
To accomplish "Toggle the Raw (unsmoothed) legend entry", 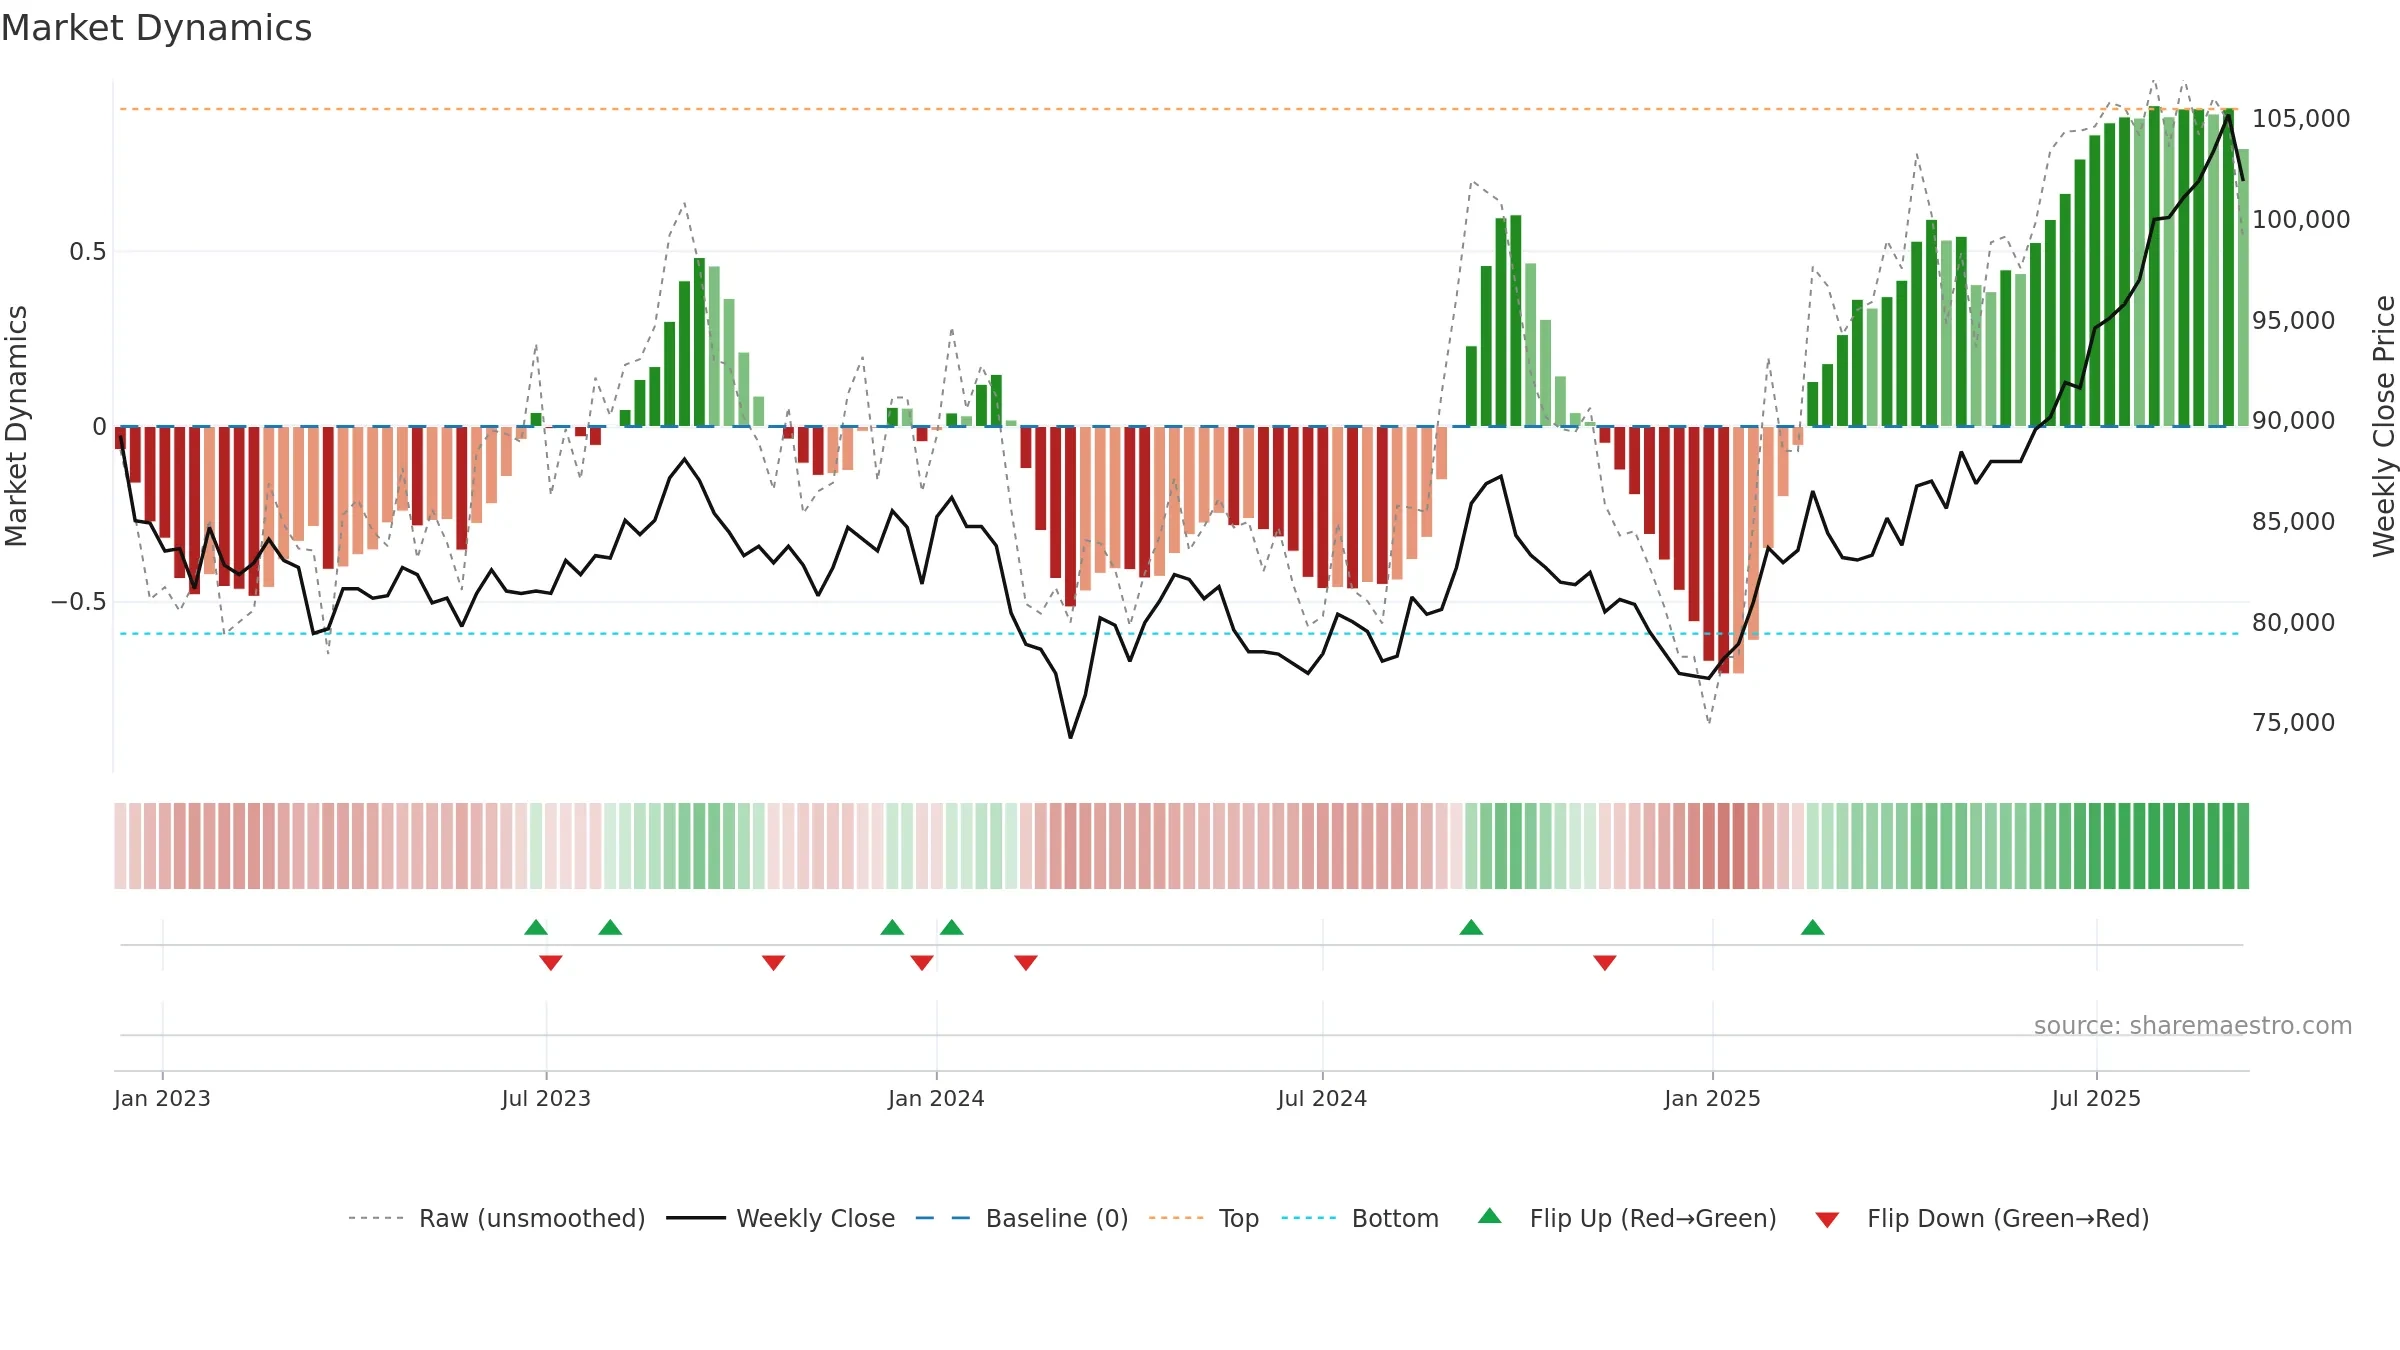I will (497, 1218).
